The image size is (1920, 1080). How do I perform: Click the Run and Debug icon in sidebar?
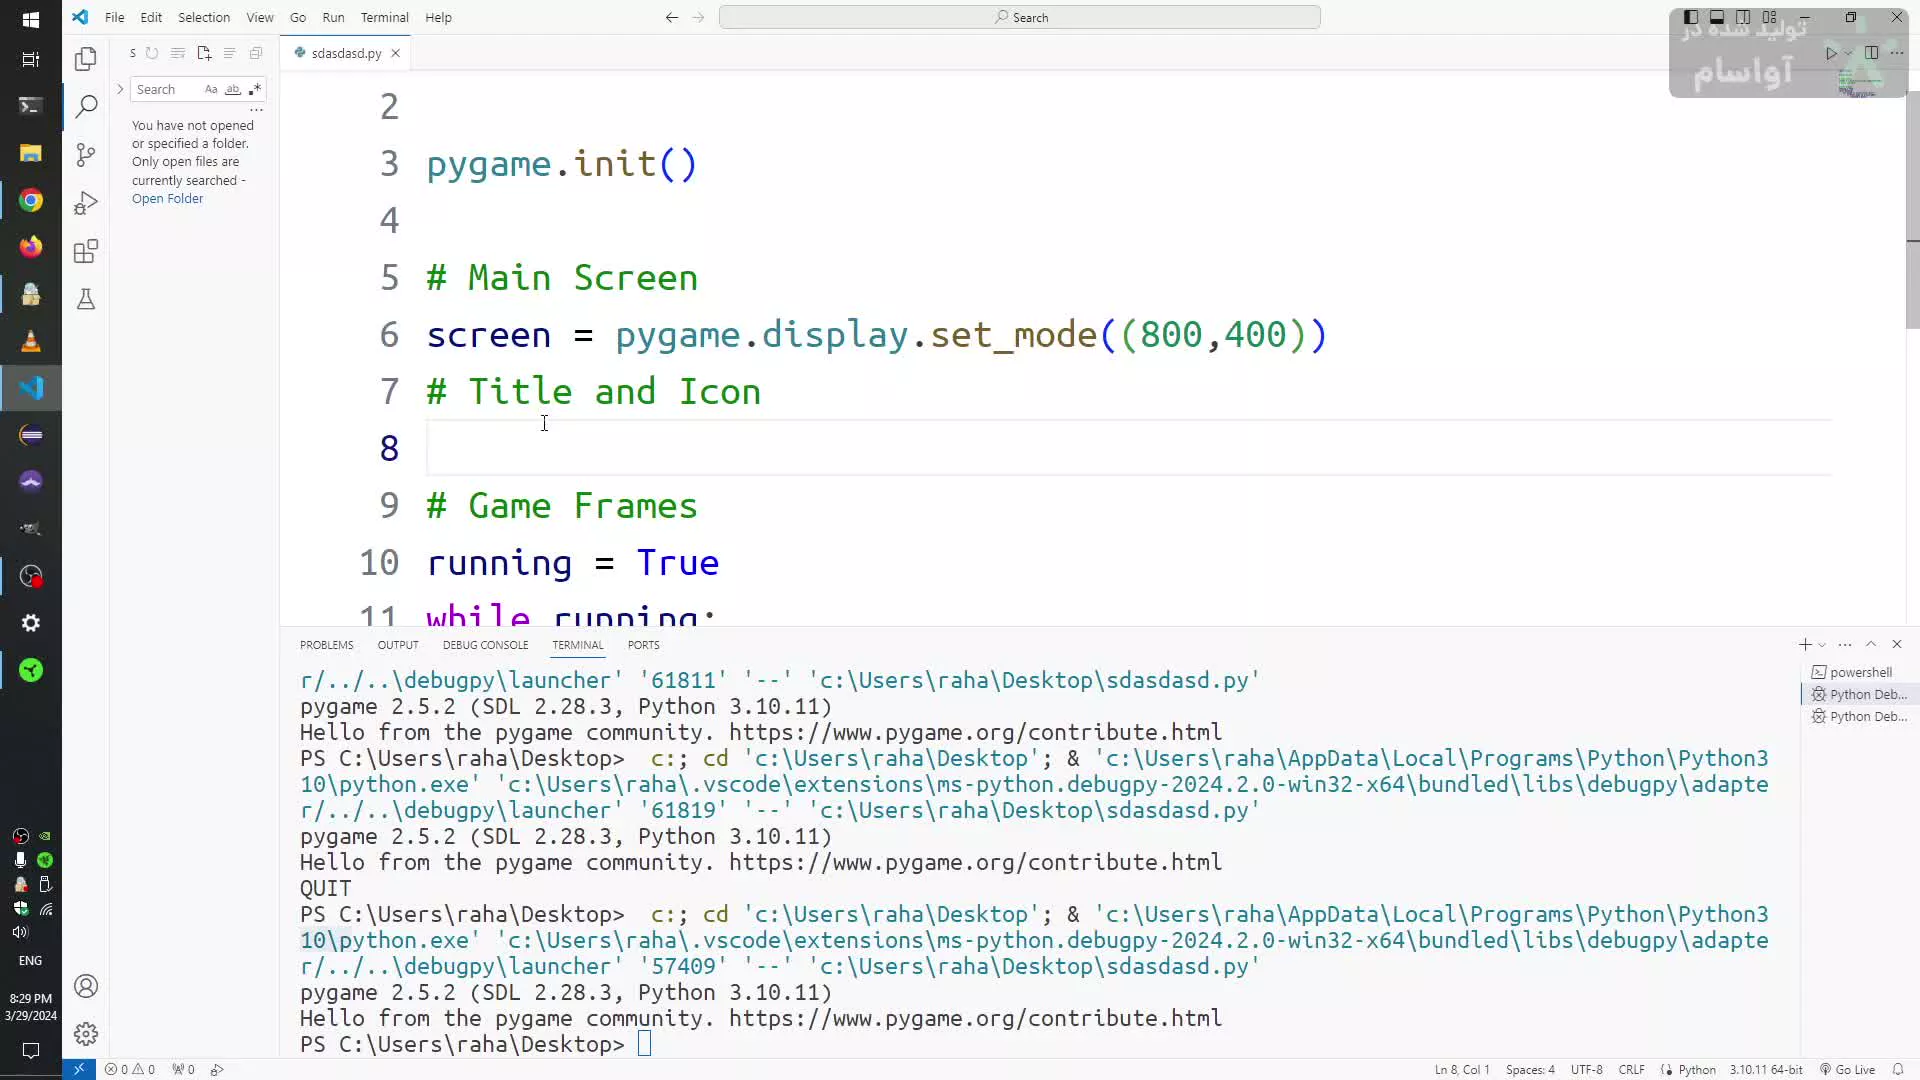[86, 203]
